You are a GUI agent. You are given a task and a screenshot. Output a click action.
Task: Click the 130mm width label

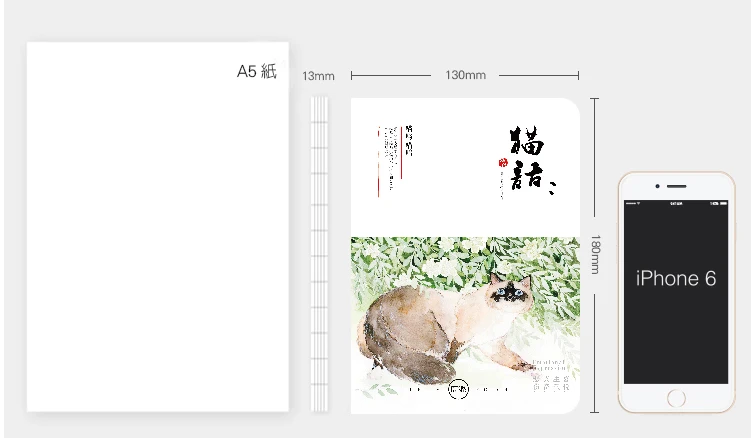(x=465, y=75)
